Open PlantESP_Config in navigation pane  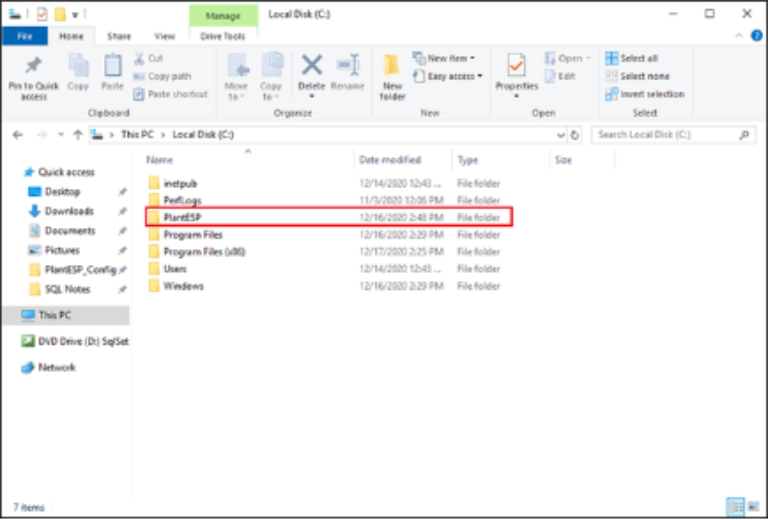point(80,270)
